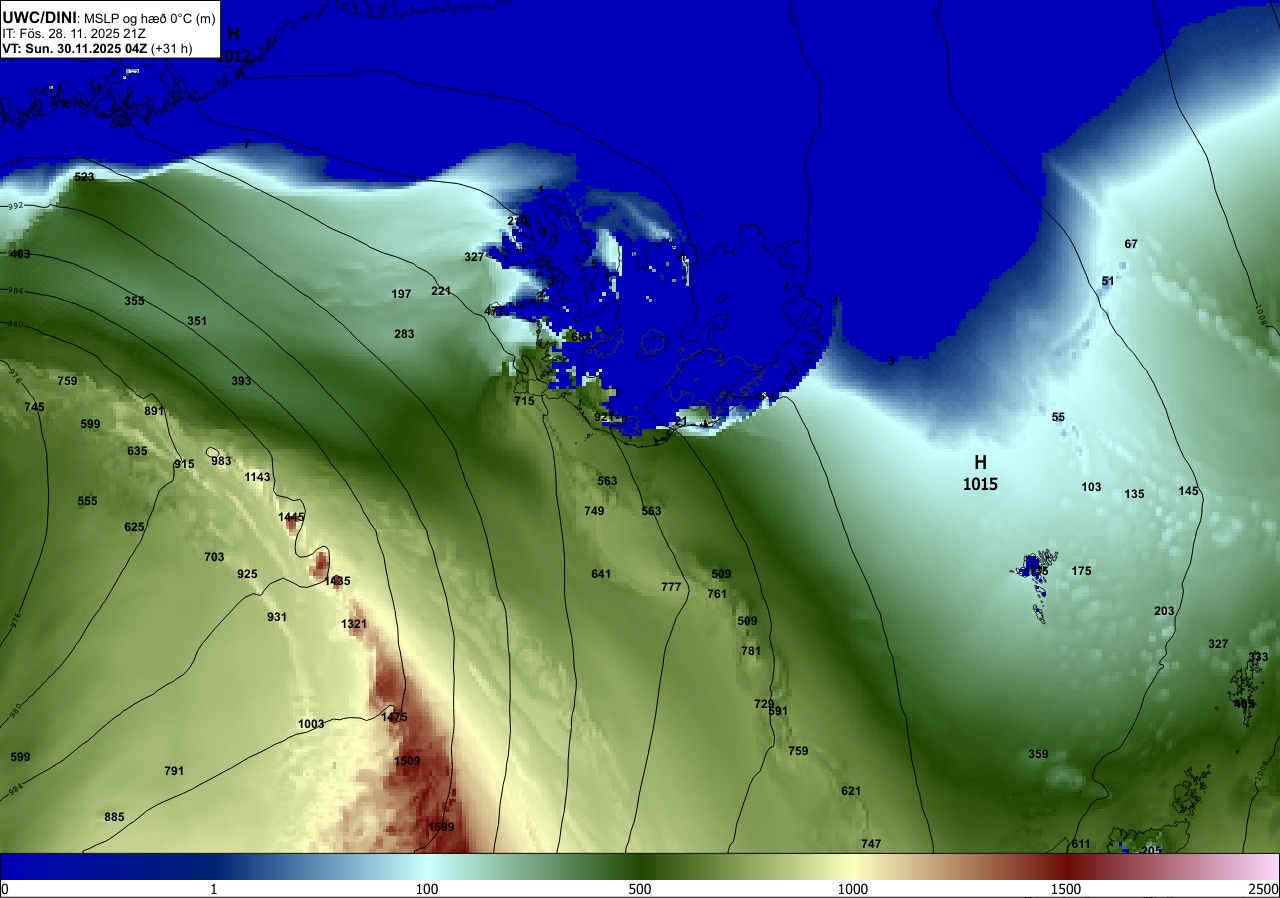This screenshot has width=1280, height=898.
Task: Click the map value '749'
Action: point(594,511)
